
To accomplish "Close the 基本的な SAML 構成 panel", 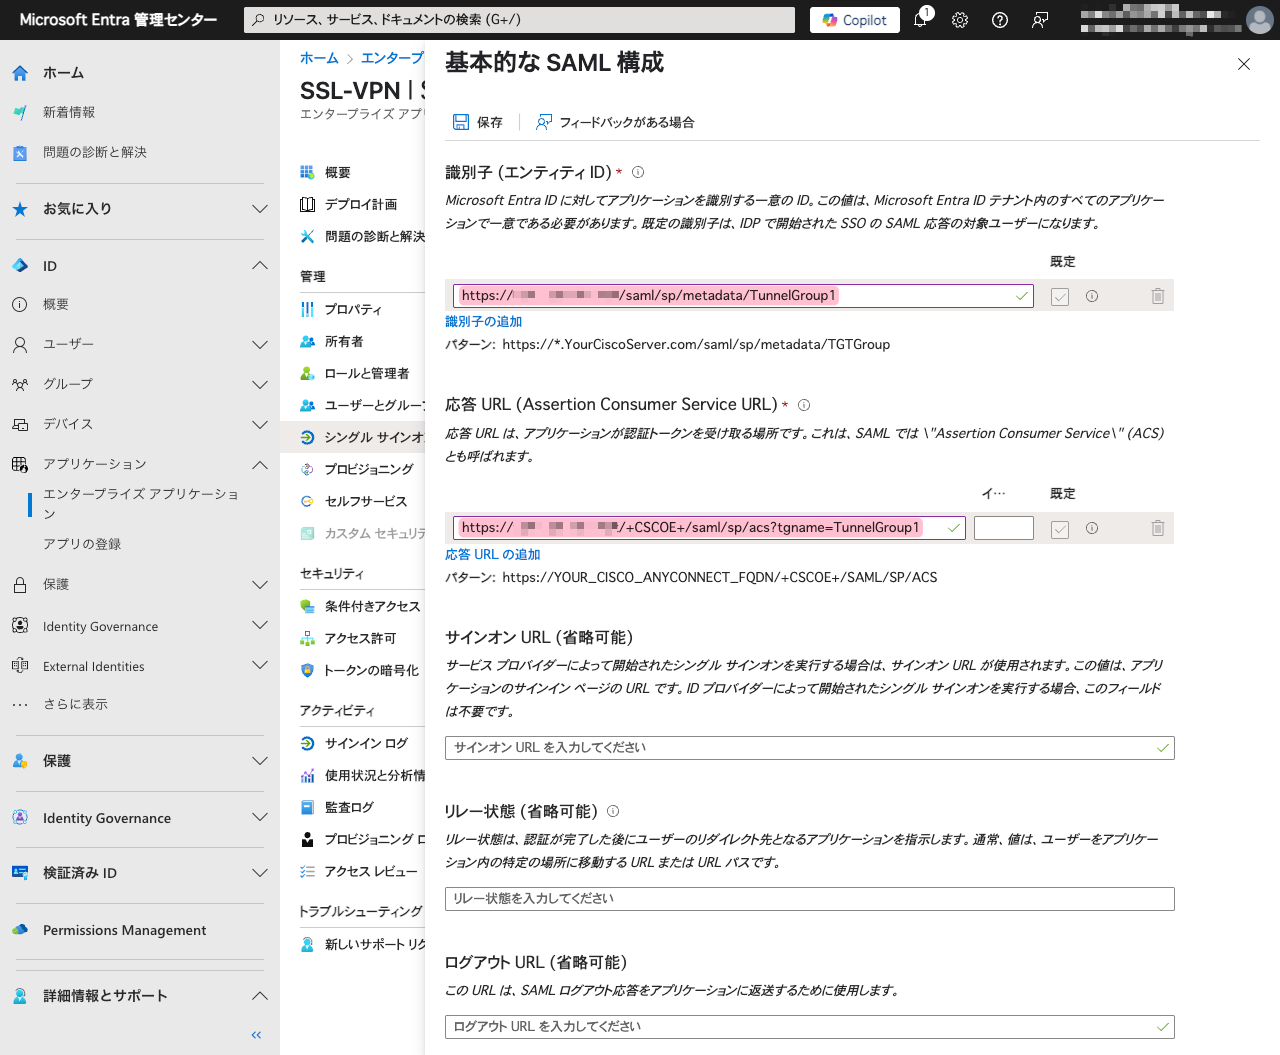I will point(1244,64).
